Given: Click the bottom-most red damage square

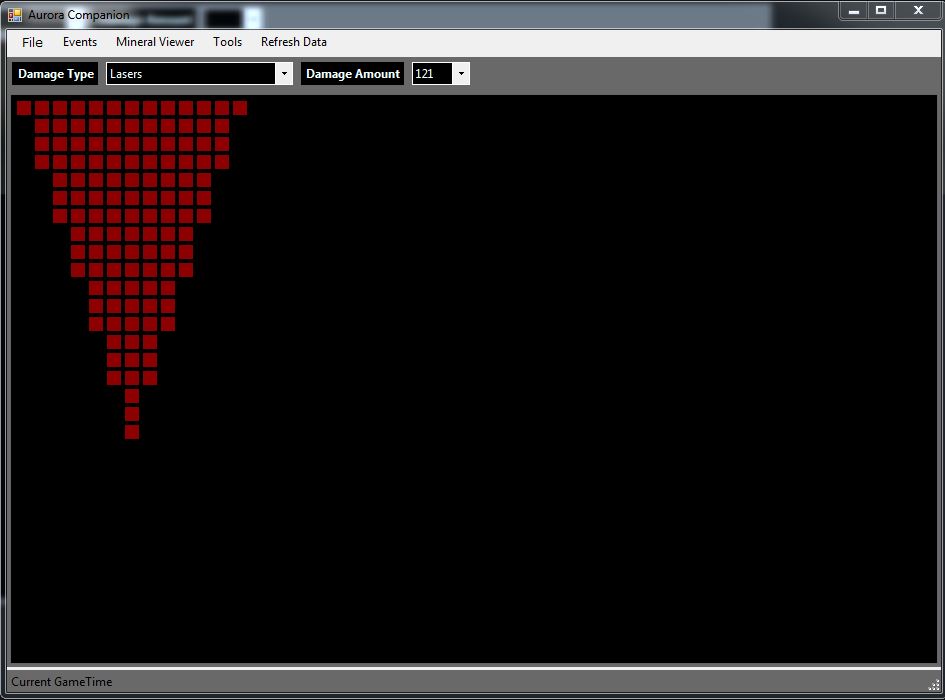Looking at the screenshot, I should click(x=132, y=432).
